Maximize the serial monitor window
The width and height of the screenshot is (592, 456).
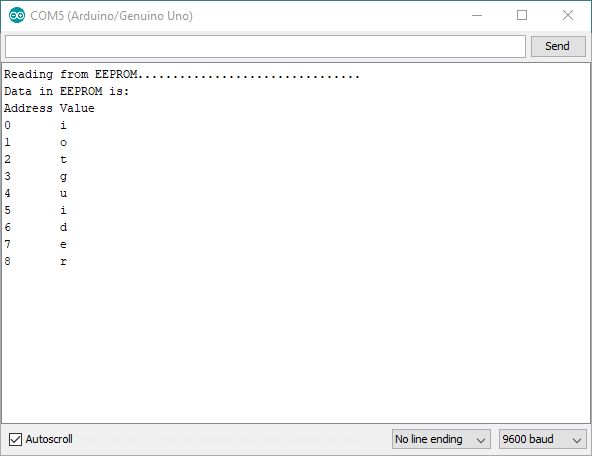522,15
